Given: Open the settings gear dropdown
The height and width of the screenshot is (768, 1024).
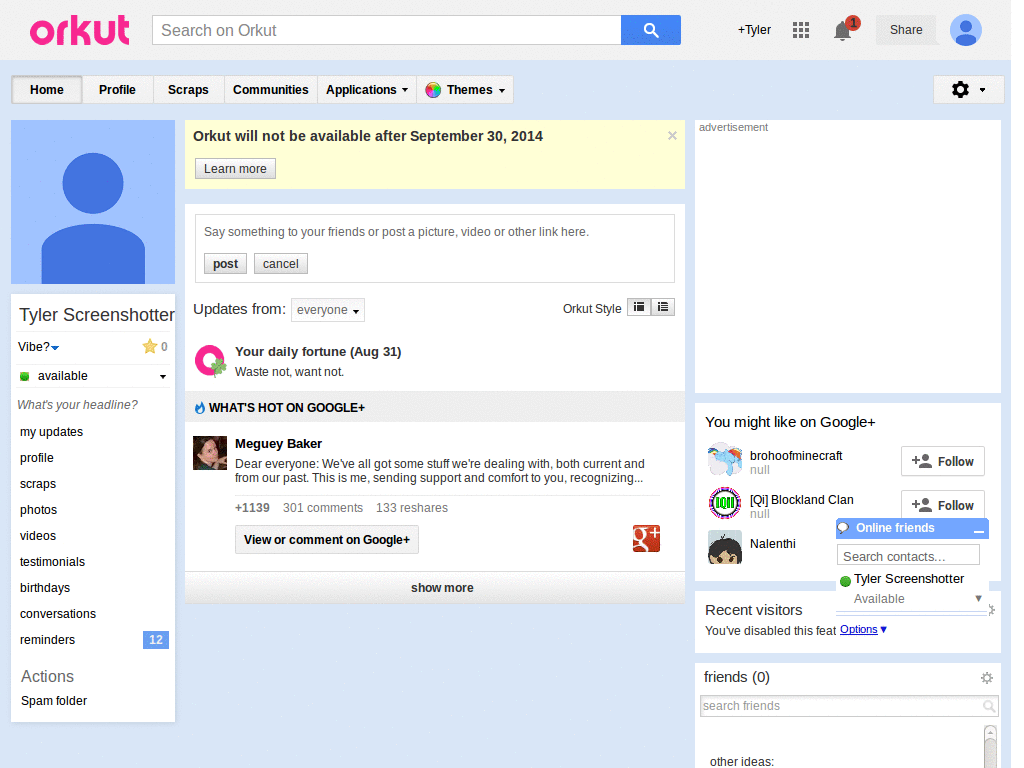Looking at the screenshot, I should (x=968, y=89).
